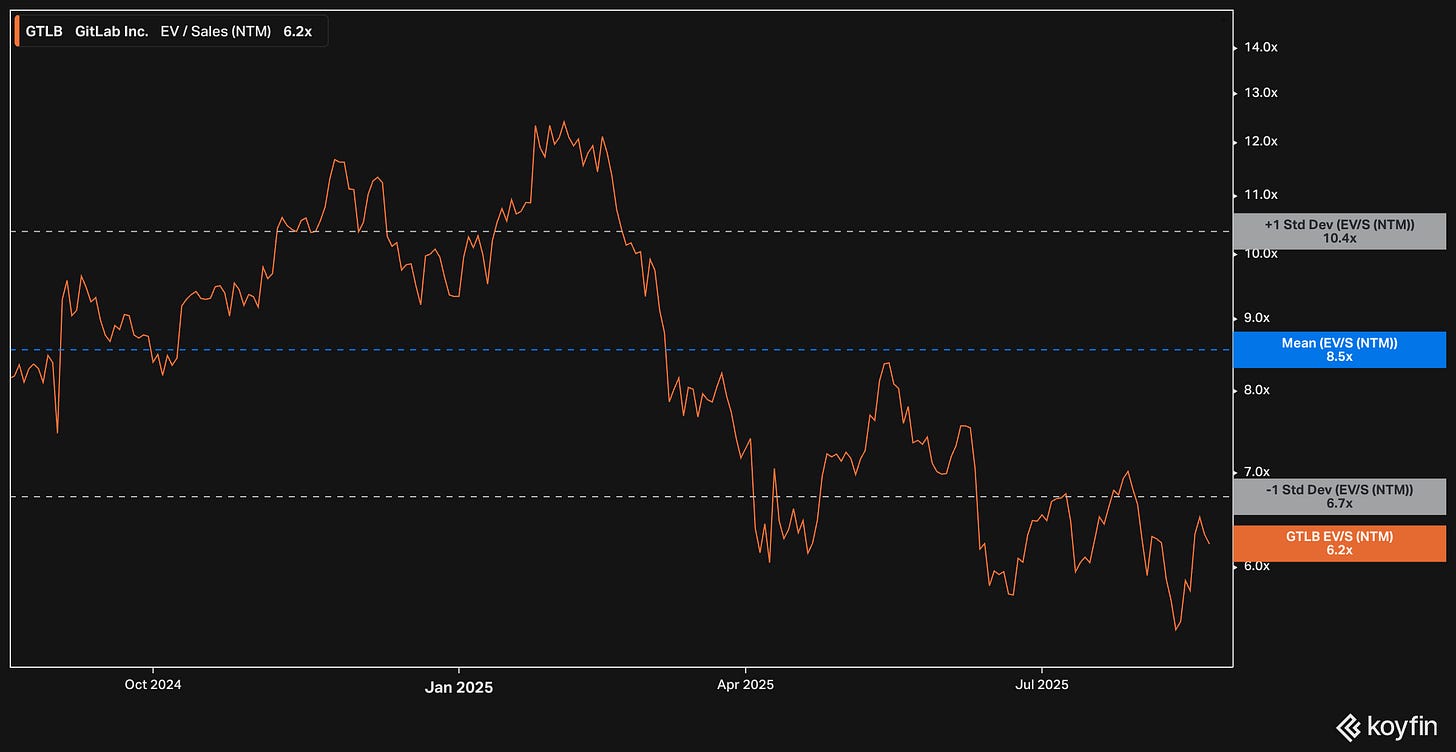Click the orange series color bar in the legend

point(16,31)
